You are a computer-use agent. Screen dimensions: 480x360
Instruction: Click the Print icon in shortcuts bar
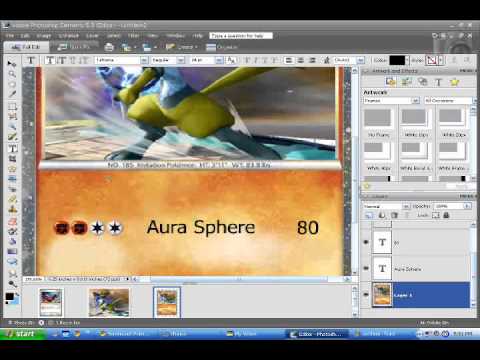coord(109,47)
